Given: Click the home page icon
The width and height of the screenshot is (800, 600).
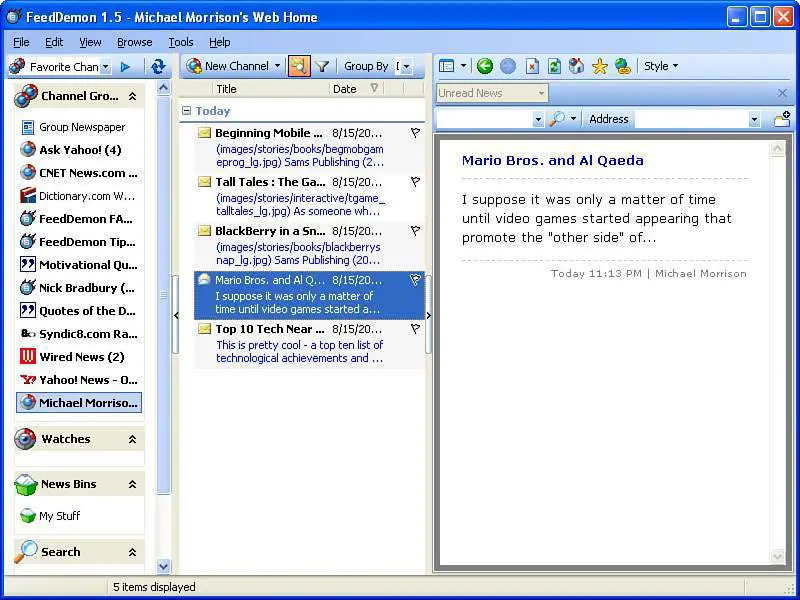Looking at the screenshot, I should 577,66.
